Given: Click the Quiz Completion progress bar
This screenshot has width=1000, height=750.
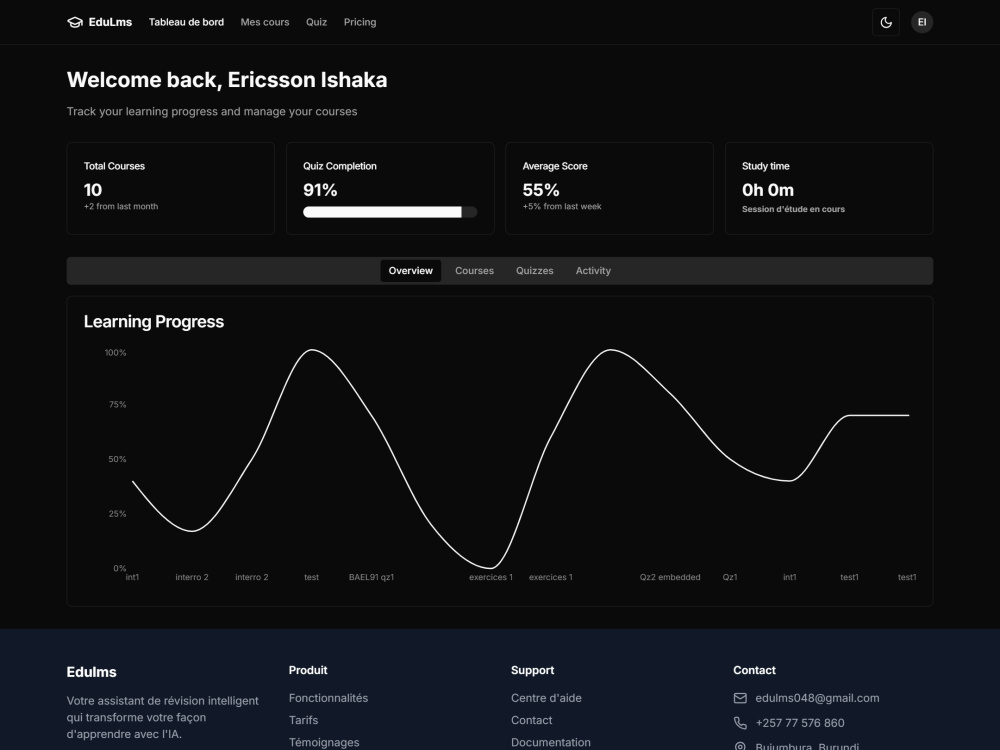Looking at the screenshot, I should click(x=390, y=212).
